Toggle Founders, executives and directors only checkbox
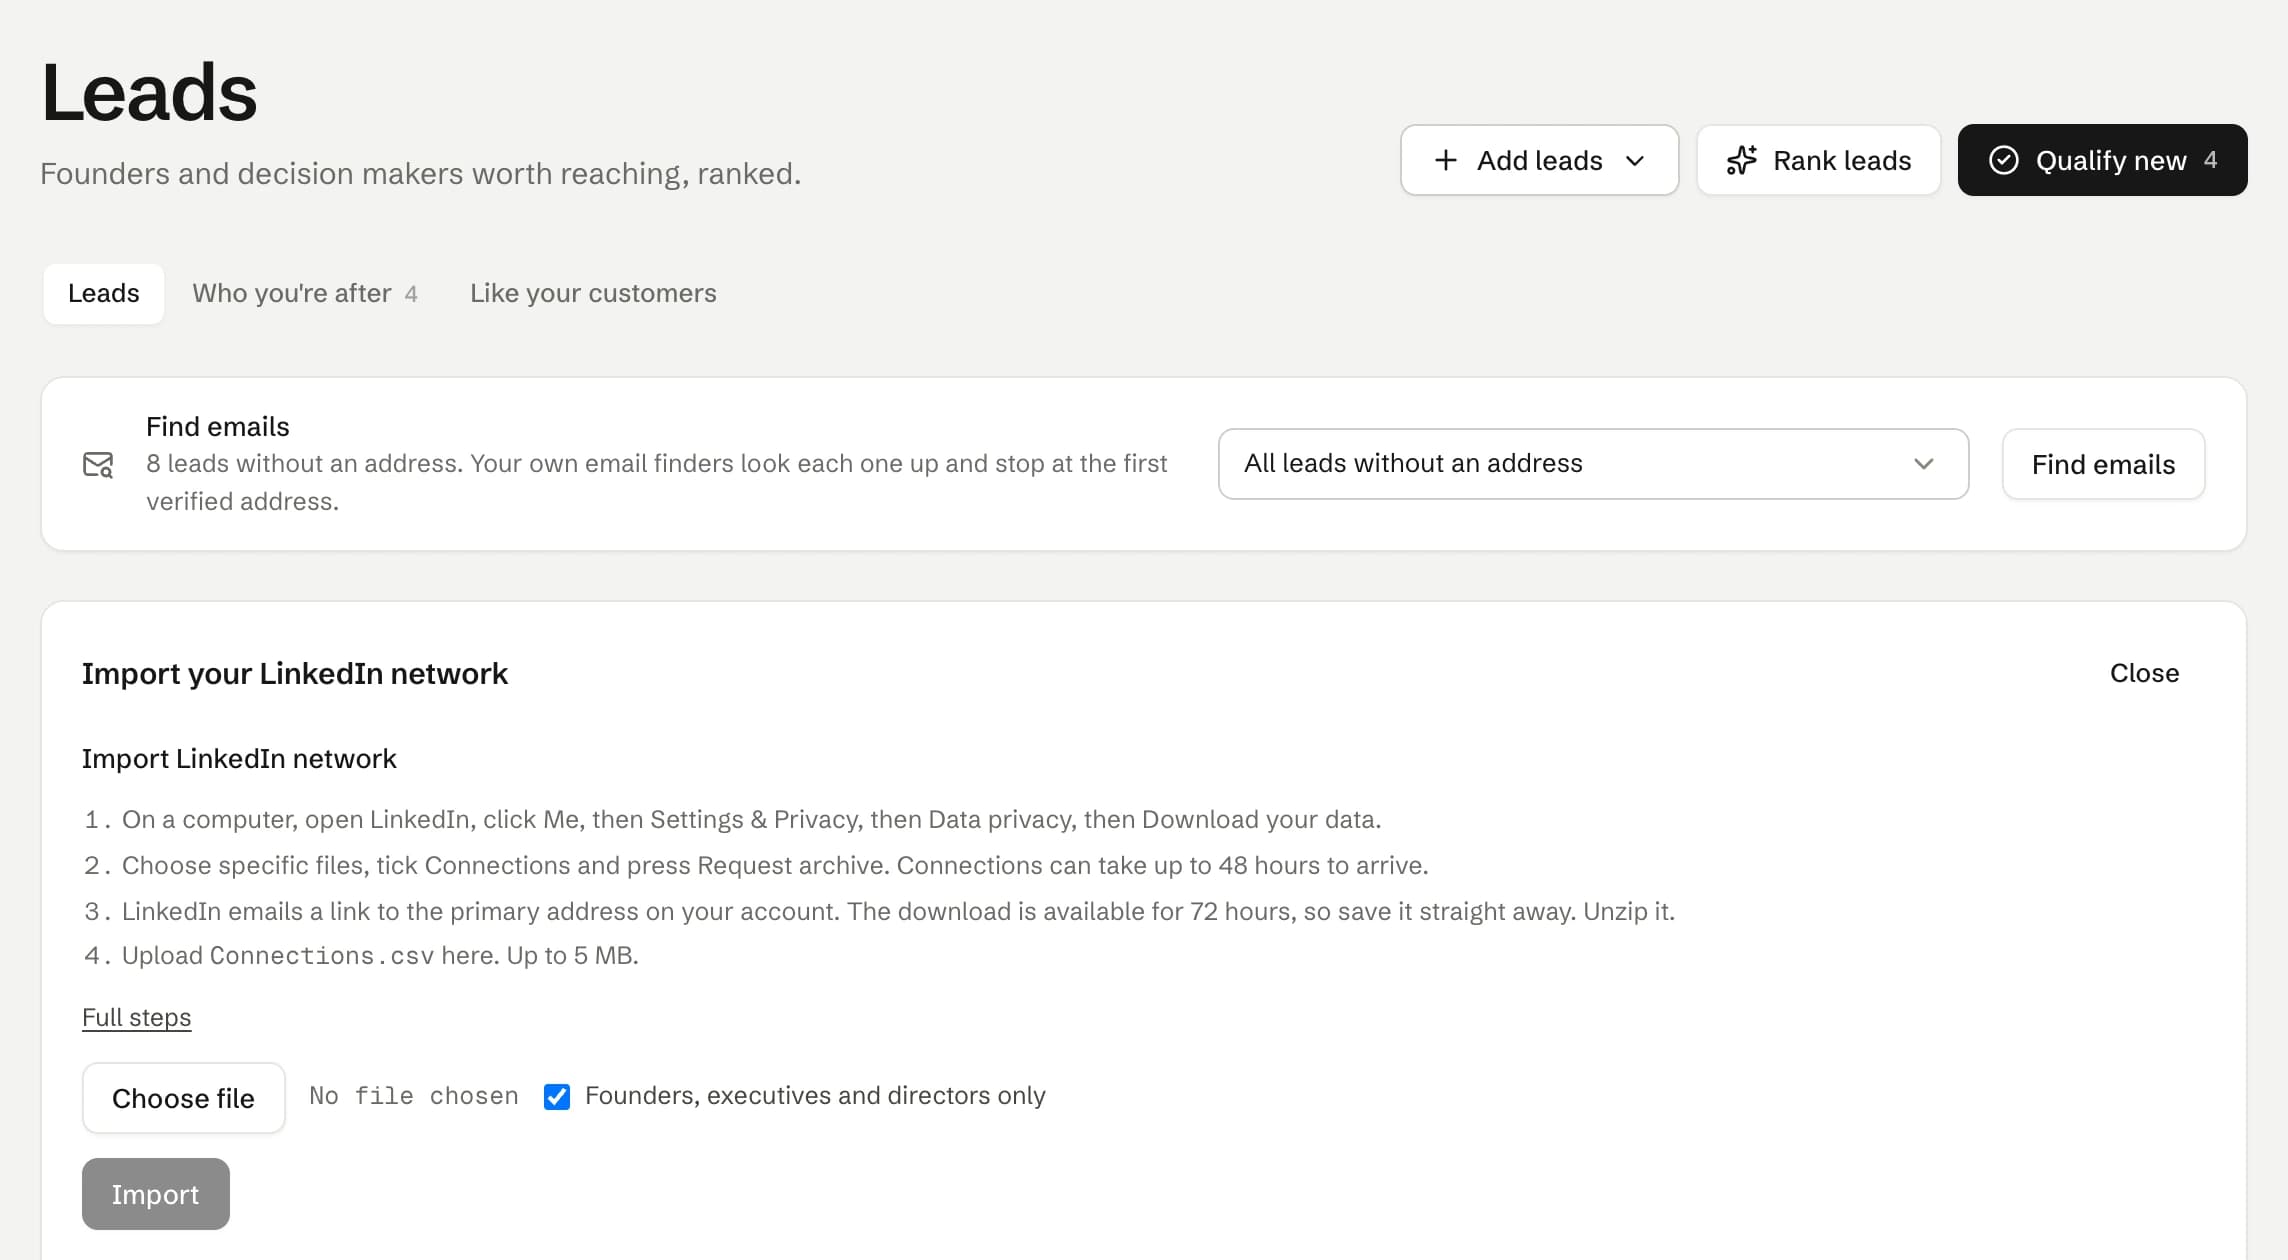 click(557, 1097)
